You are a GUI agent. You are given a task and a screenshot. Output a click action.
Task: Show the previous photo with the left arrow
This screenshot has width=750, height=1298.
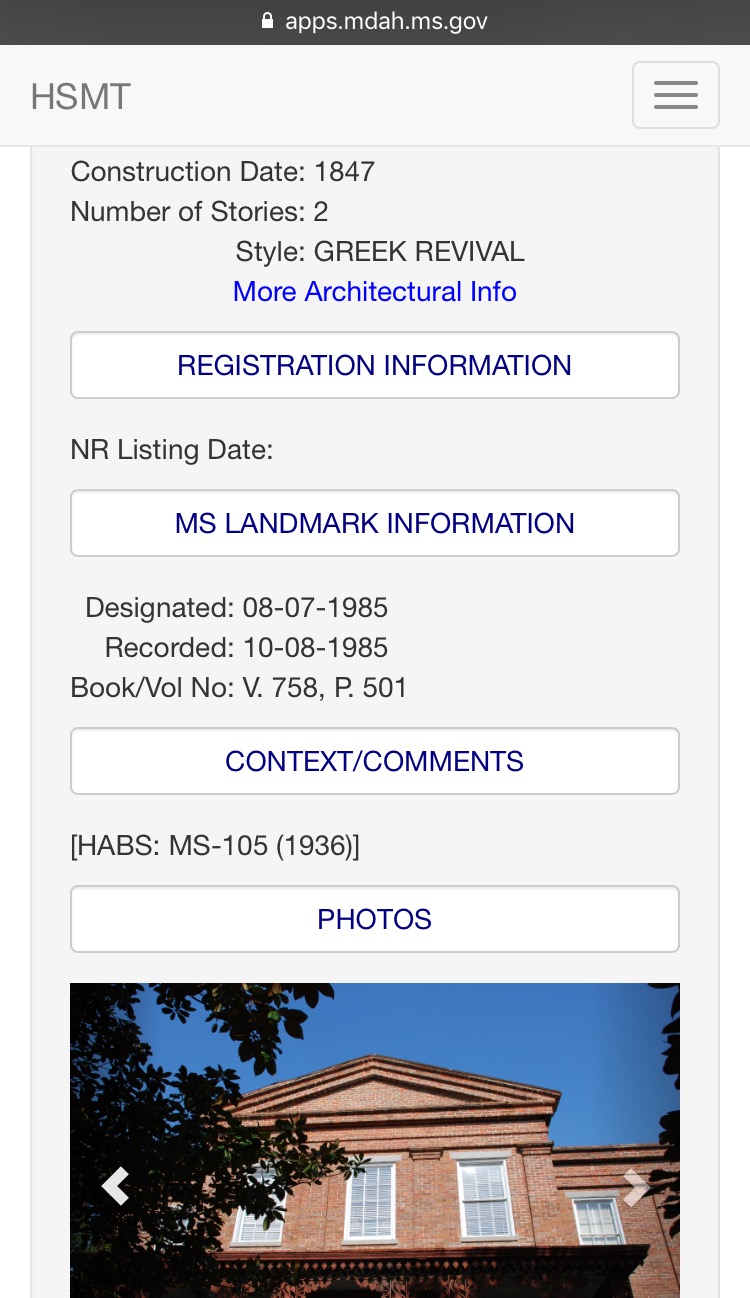click(x=116, y=1186)
